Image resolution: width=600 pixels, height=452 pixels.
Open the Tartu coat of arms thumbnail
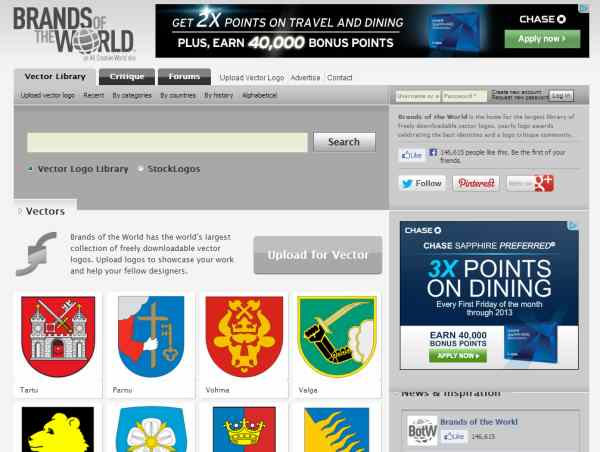58,336
